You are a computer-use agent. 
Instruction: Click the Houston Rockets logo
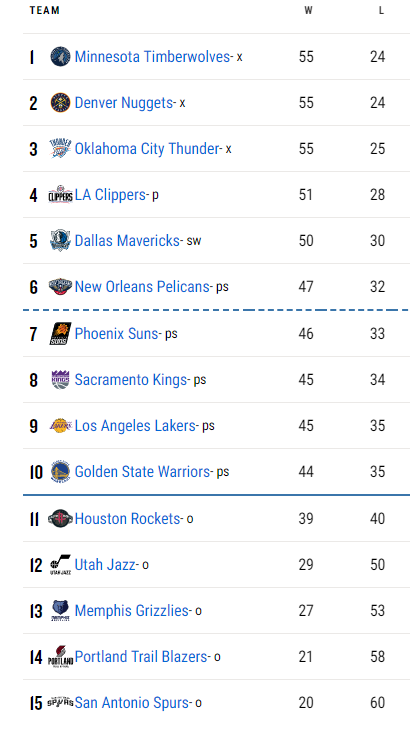[60, 519]
